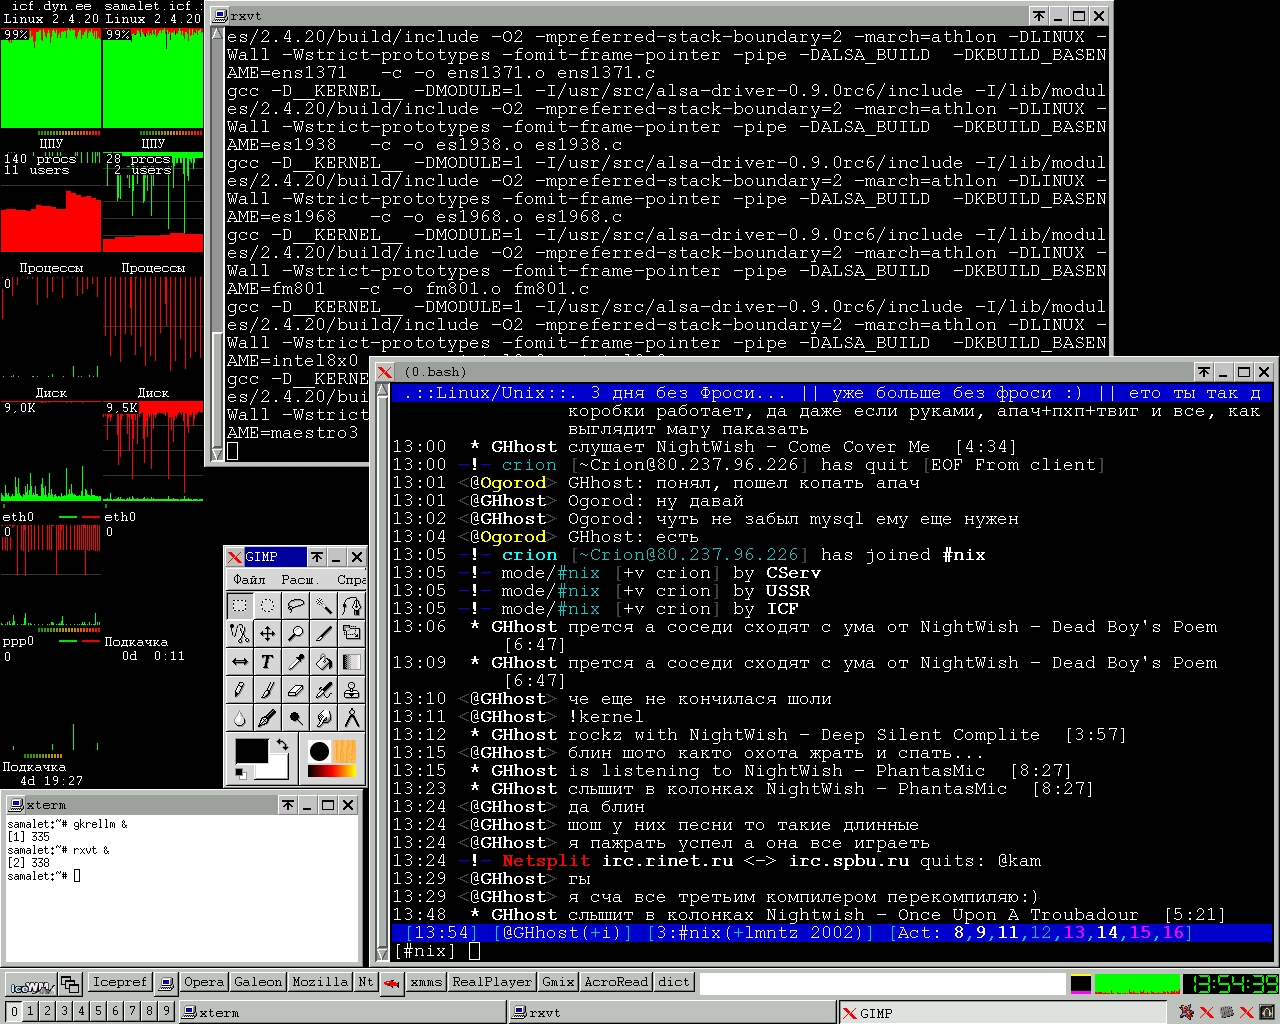Select the Measure compass tool
Image resolution: width=1280 pixels, height=1024 pixels.
coord(352,717)
